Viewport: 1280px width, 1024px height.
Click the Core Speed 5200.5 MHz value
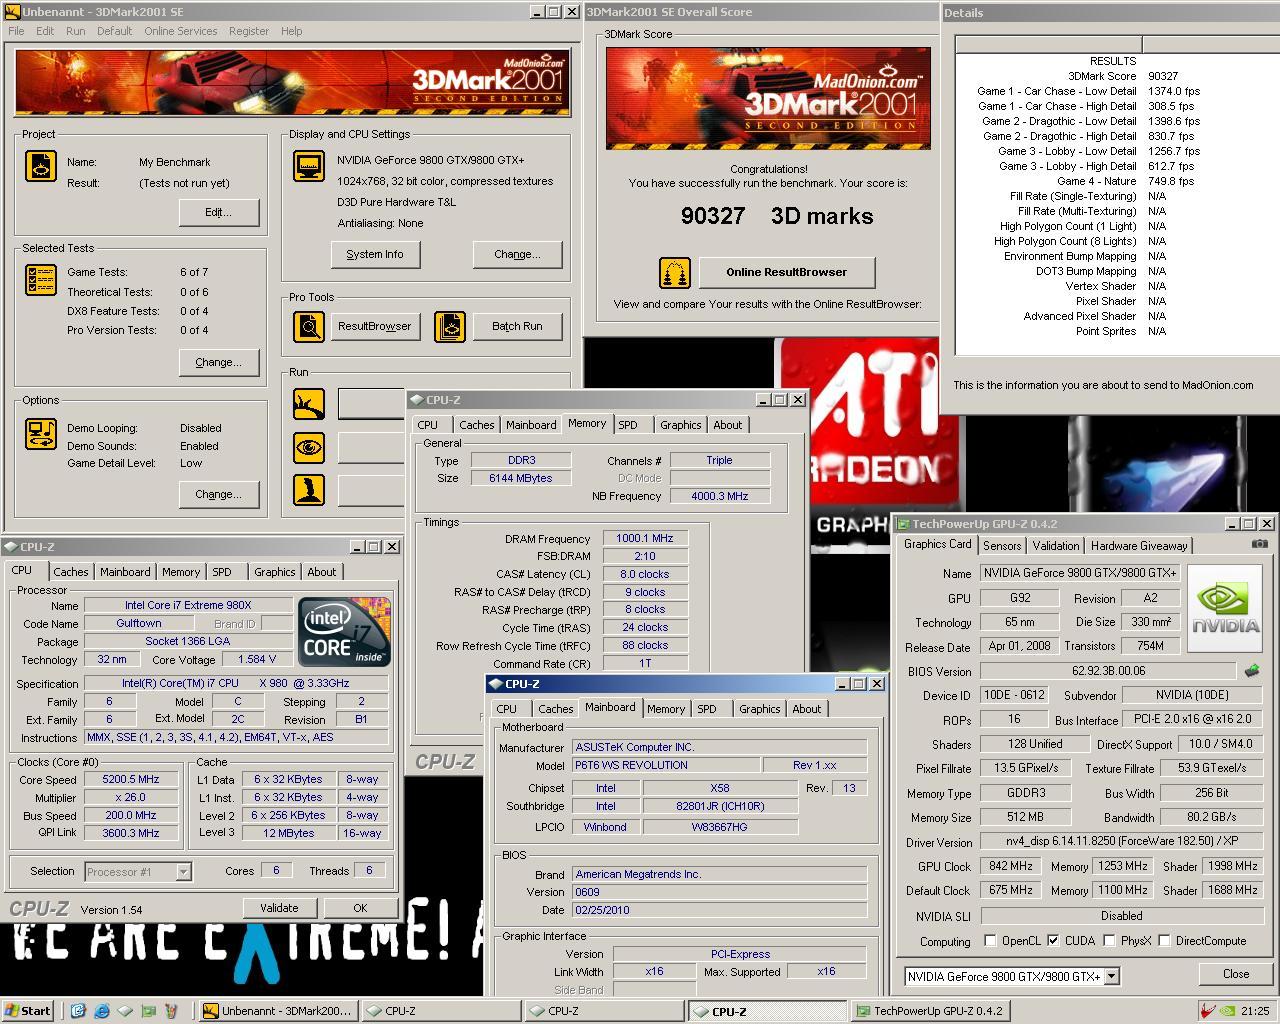point(130,779)
